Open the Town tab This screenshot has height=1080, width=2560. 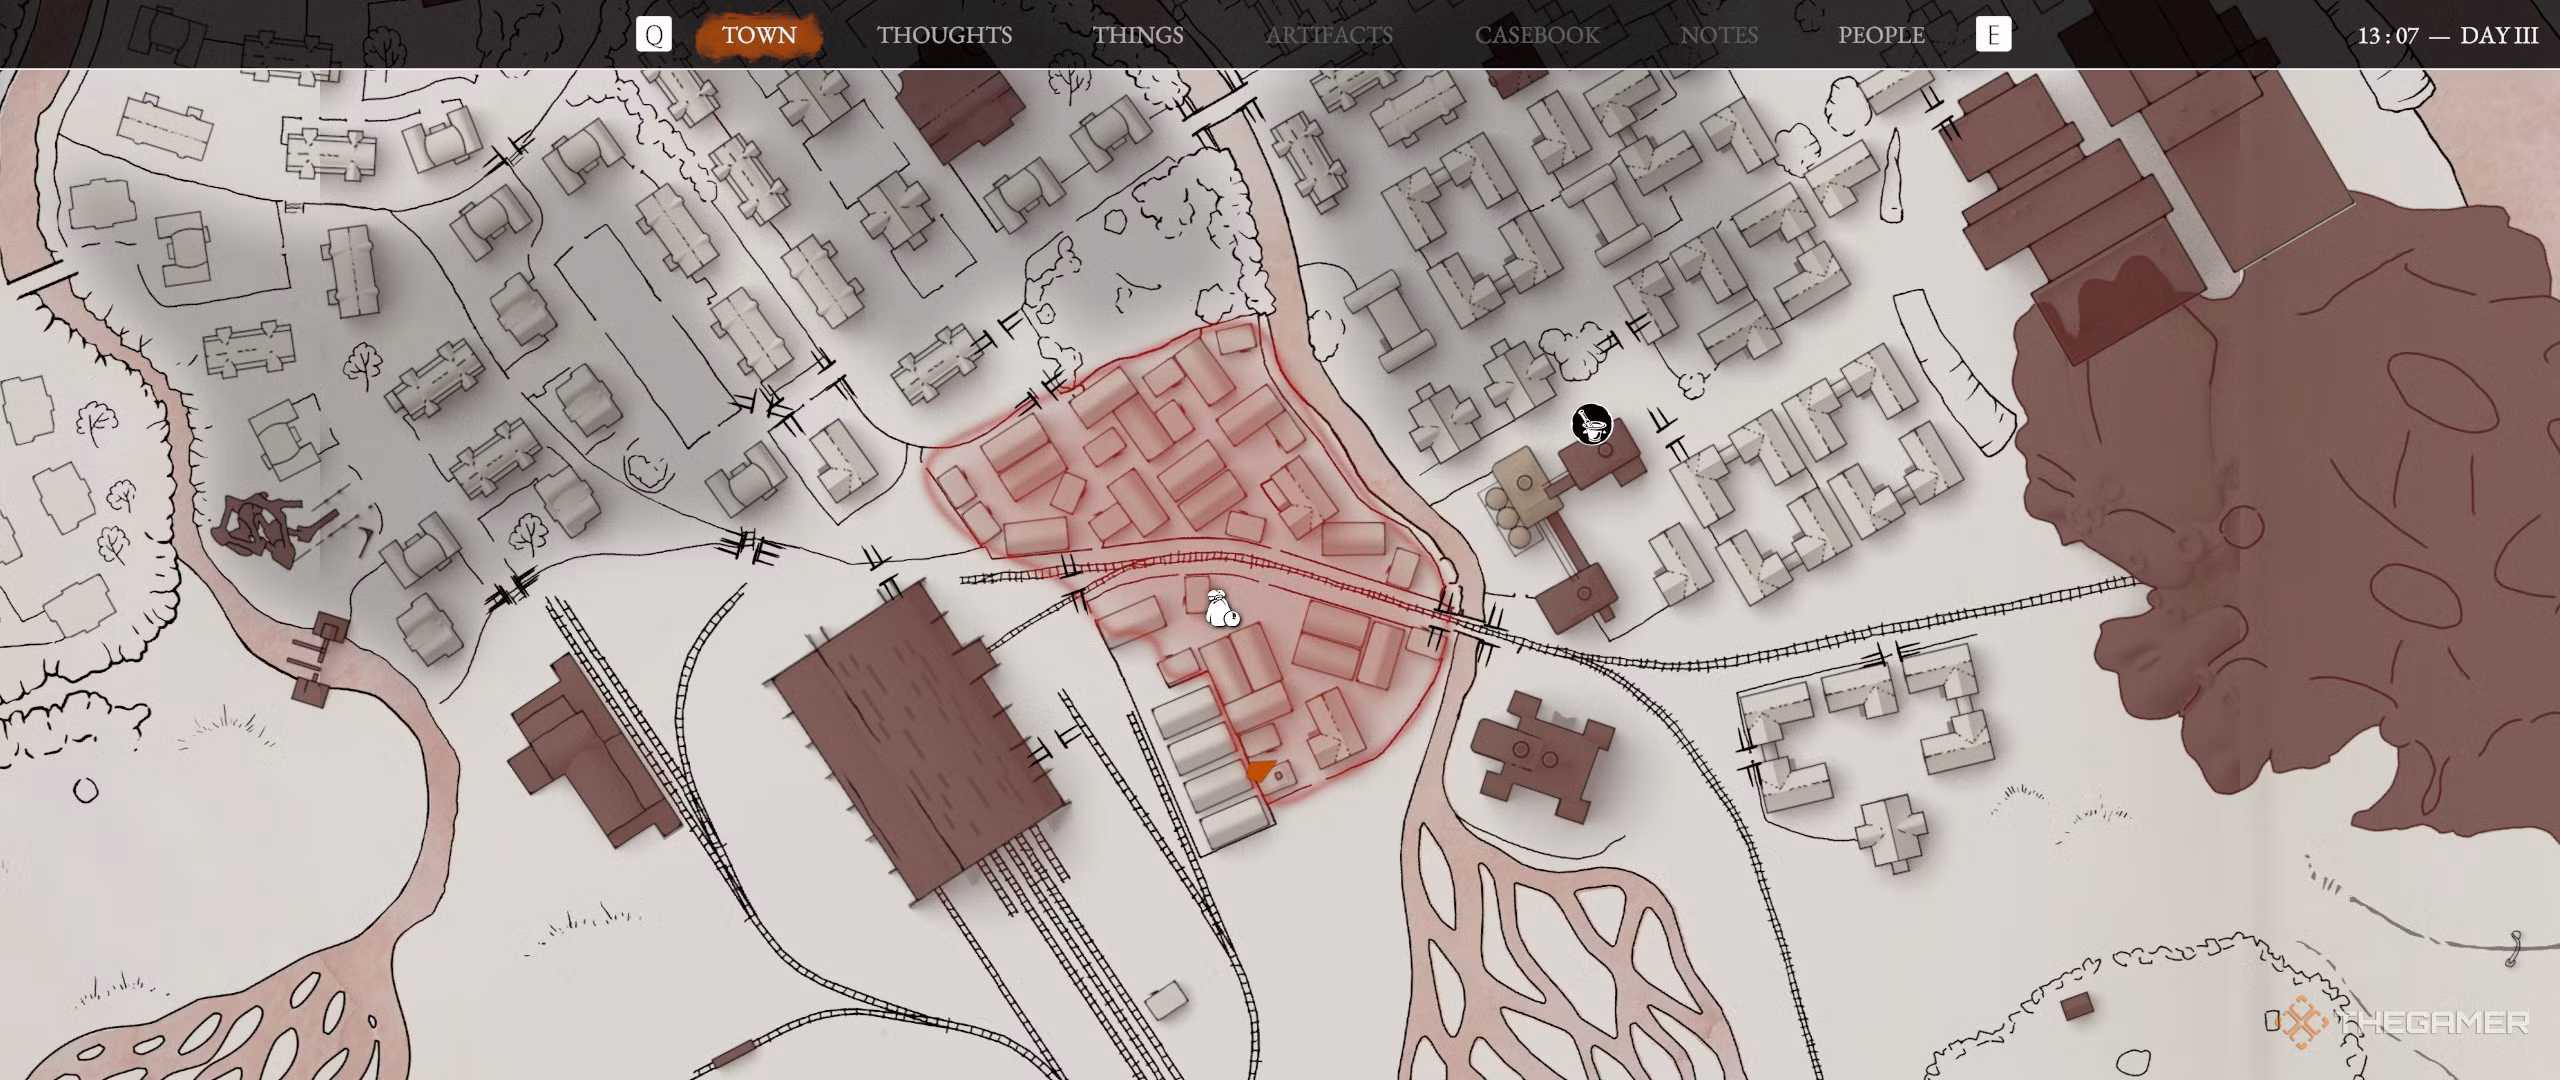click(x=759, y=36)
